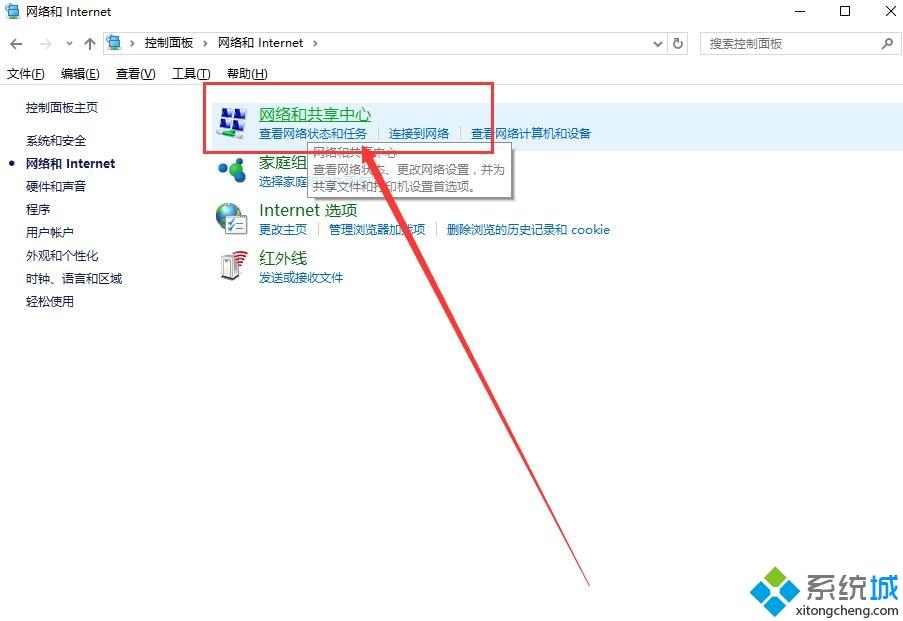
Task: Click the breadcrumb chevron after 网络和 Internet
Action: (x=315, y=43)
